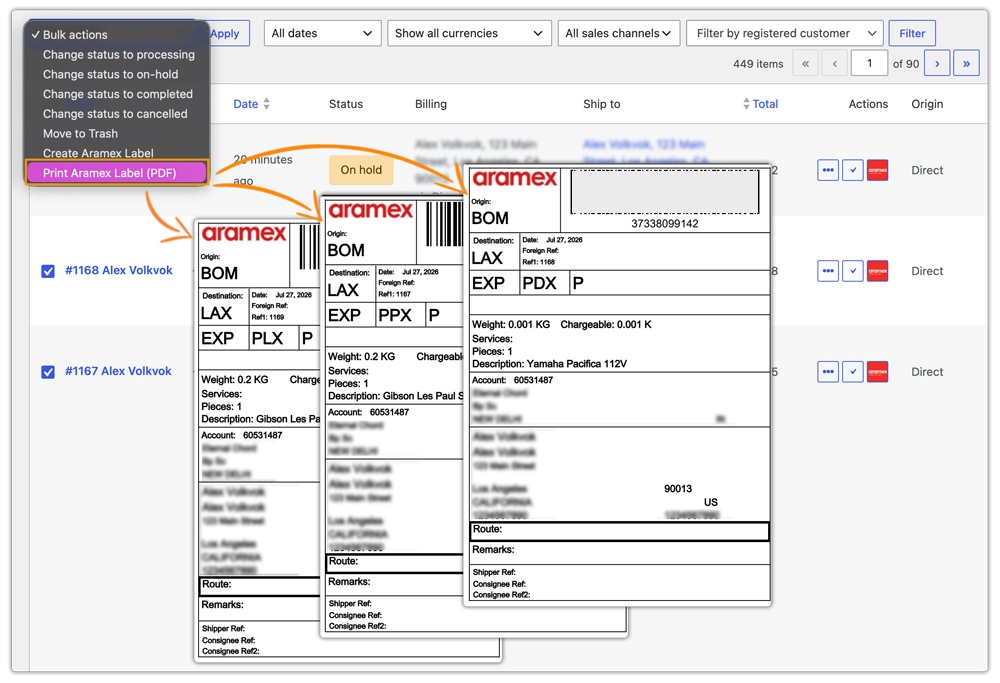This screenshot has width=1000, height=683.
Task: Open Show all currencies dropdown
Action: [x=469, y=33]
